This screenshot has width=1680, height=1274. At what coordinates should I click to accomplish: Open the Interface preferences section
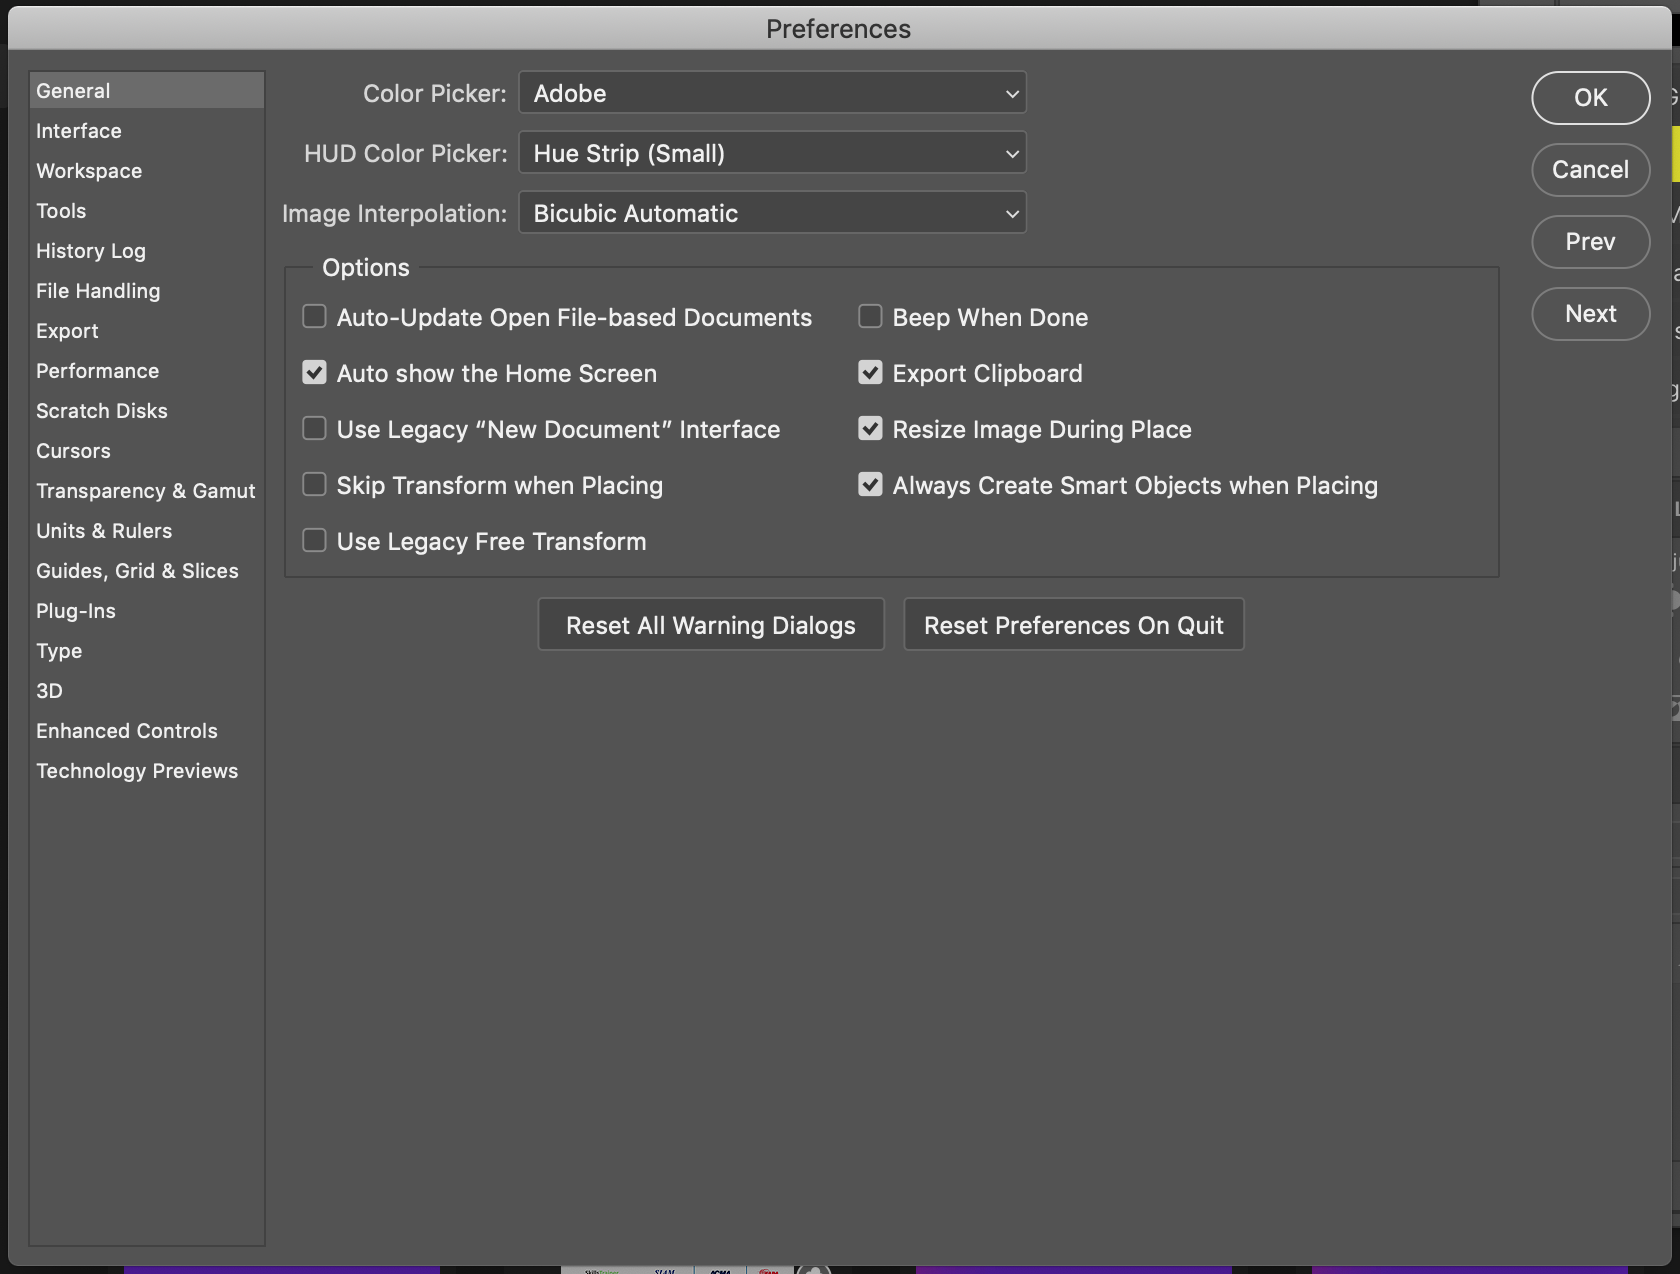(79, 130)
